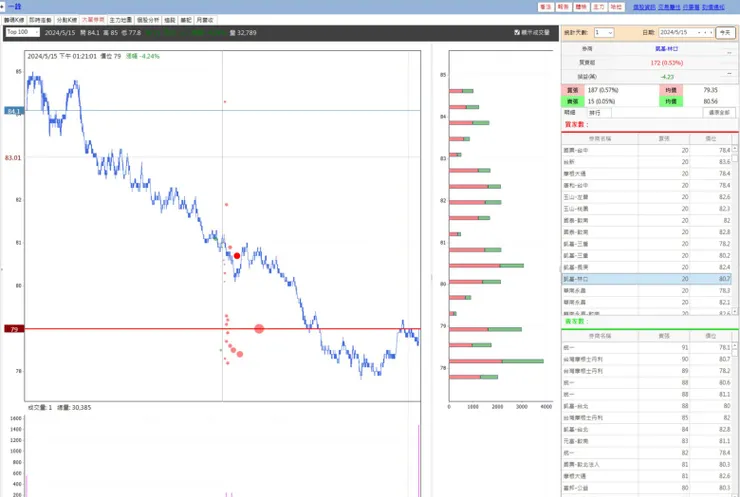Click the blue 84.1 price label on axis

(x=14, y=111)
